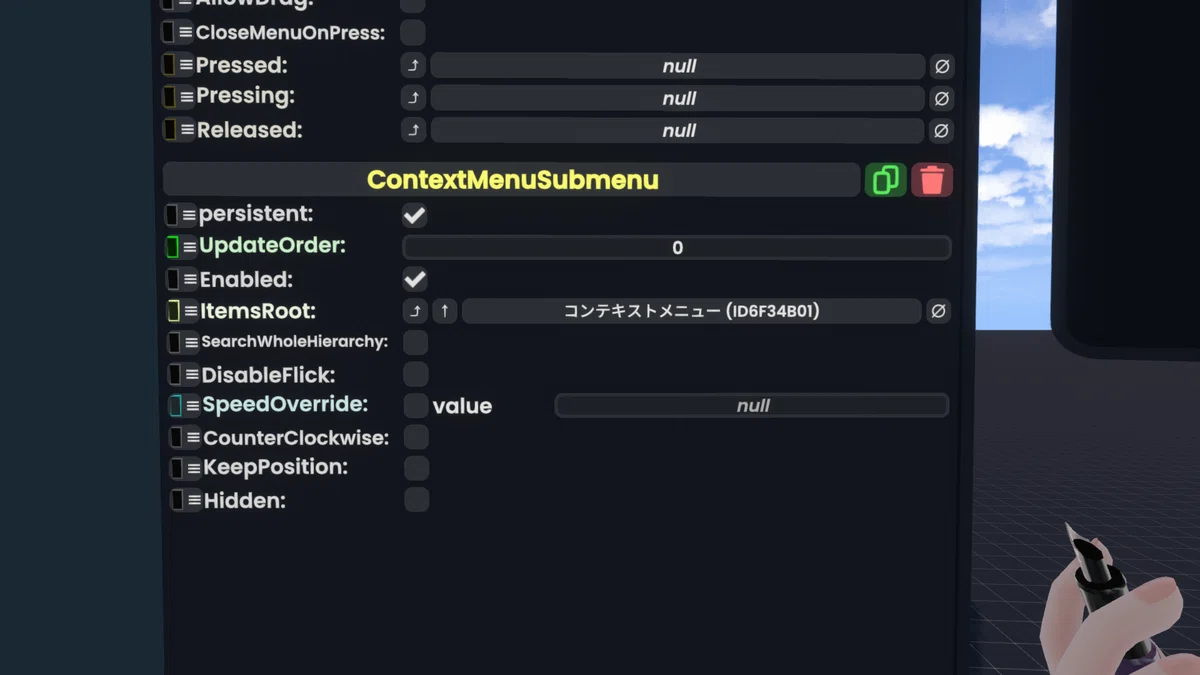Toggle the Enabled checkbox off
The width and height of the screenshot is (1200, 675).
415,279
